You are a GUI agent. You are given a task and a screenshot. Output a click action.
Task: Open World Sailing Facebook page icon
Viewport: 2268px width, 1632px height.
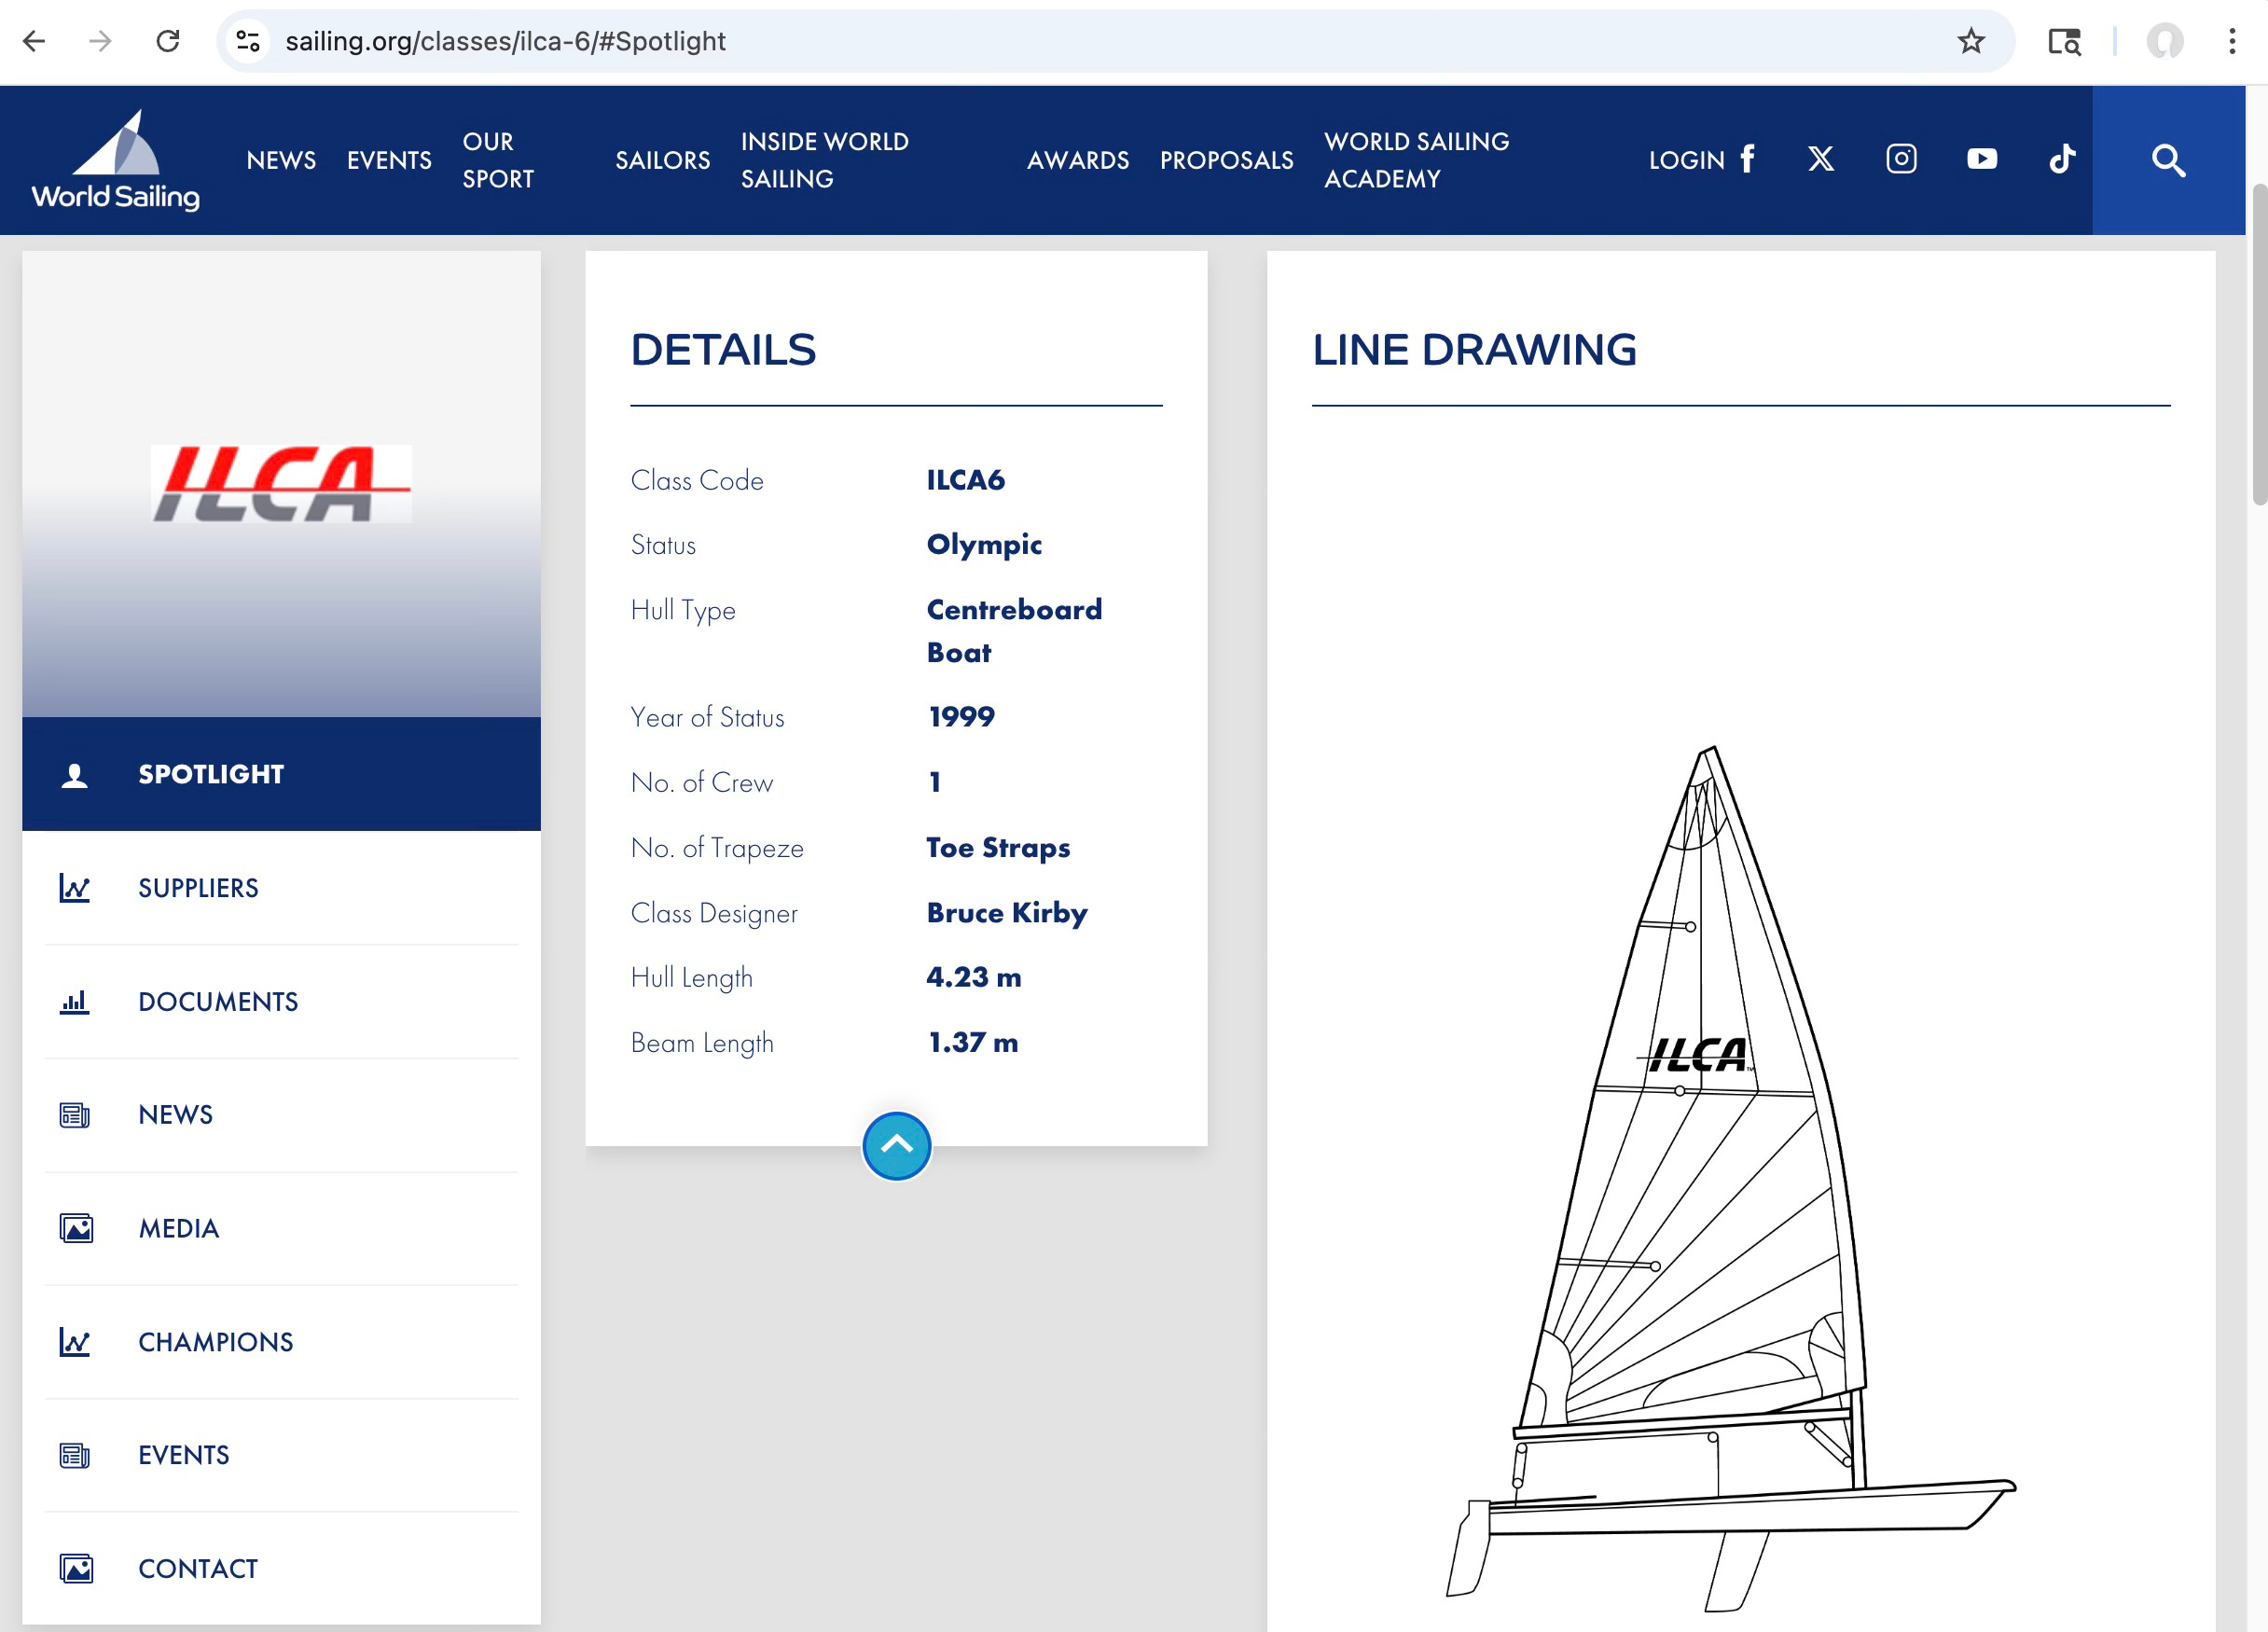(1747, 159)
